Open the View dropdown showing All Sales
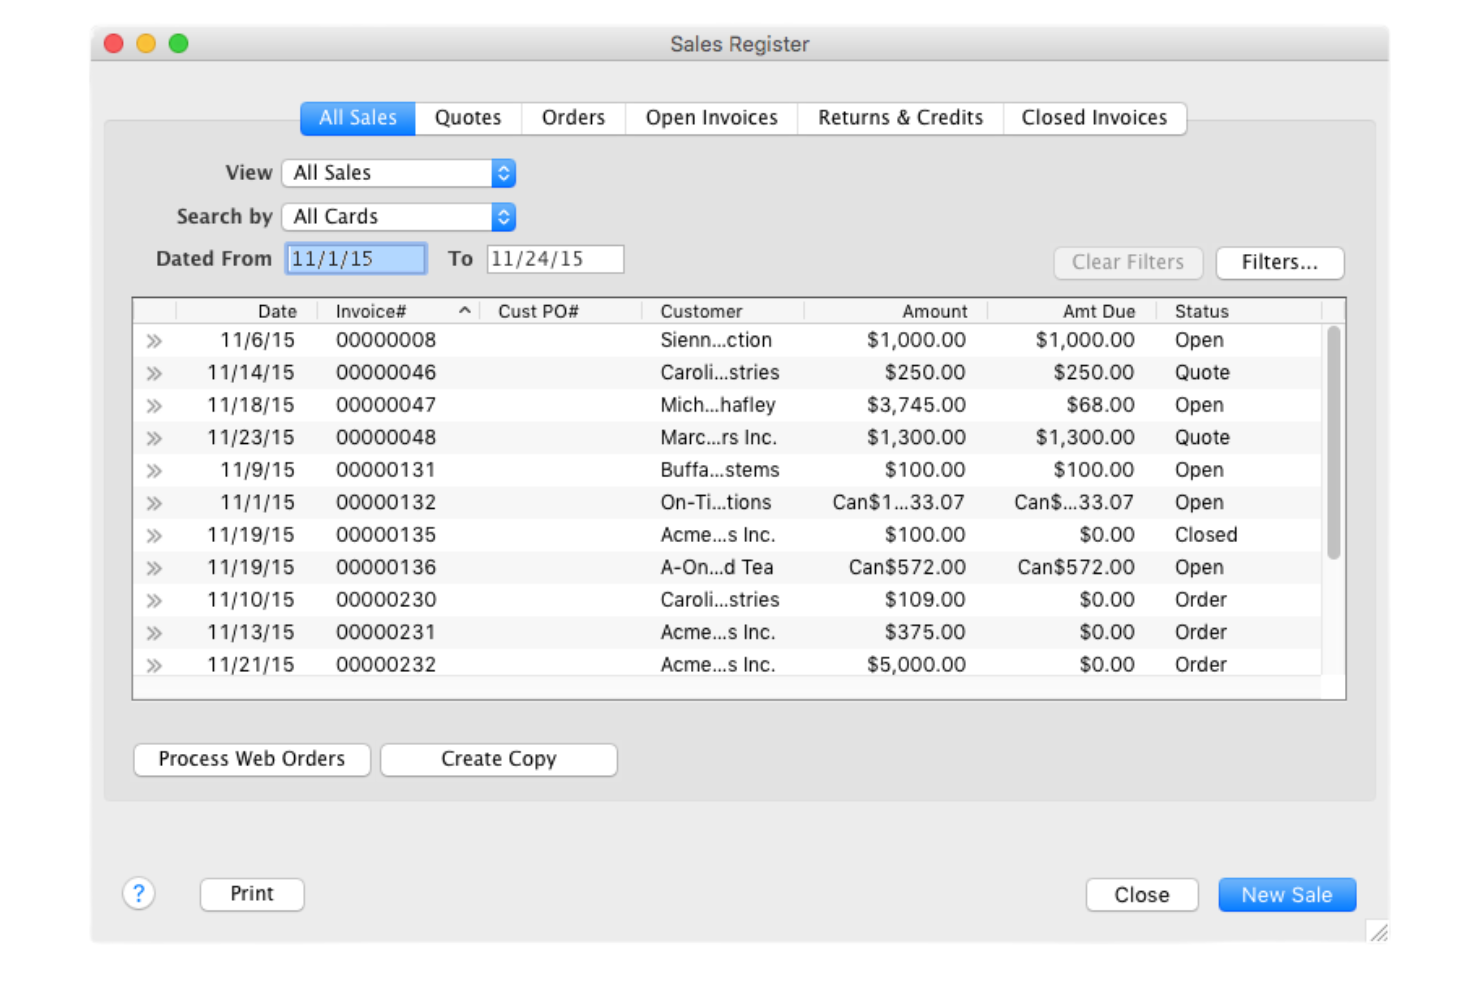The image size is (1480, 987). (399, 173)
